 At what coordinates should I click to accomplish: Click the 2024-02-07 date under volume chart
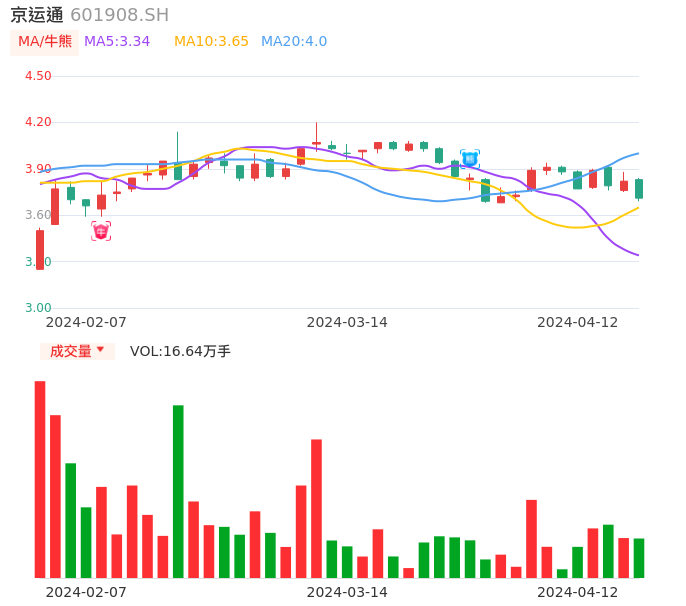point(86,592)
